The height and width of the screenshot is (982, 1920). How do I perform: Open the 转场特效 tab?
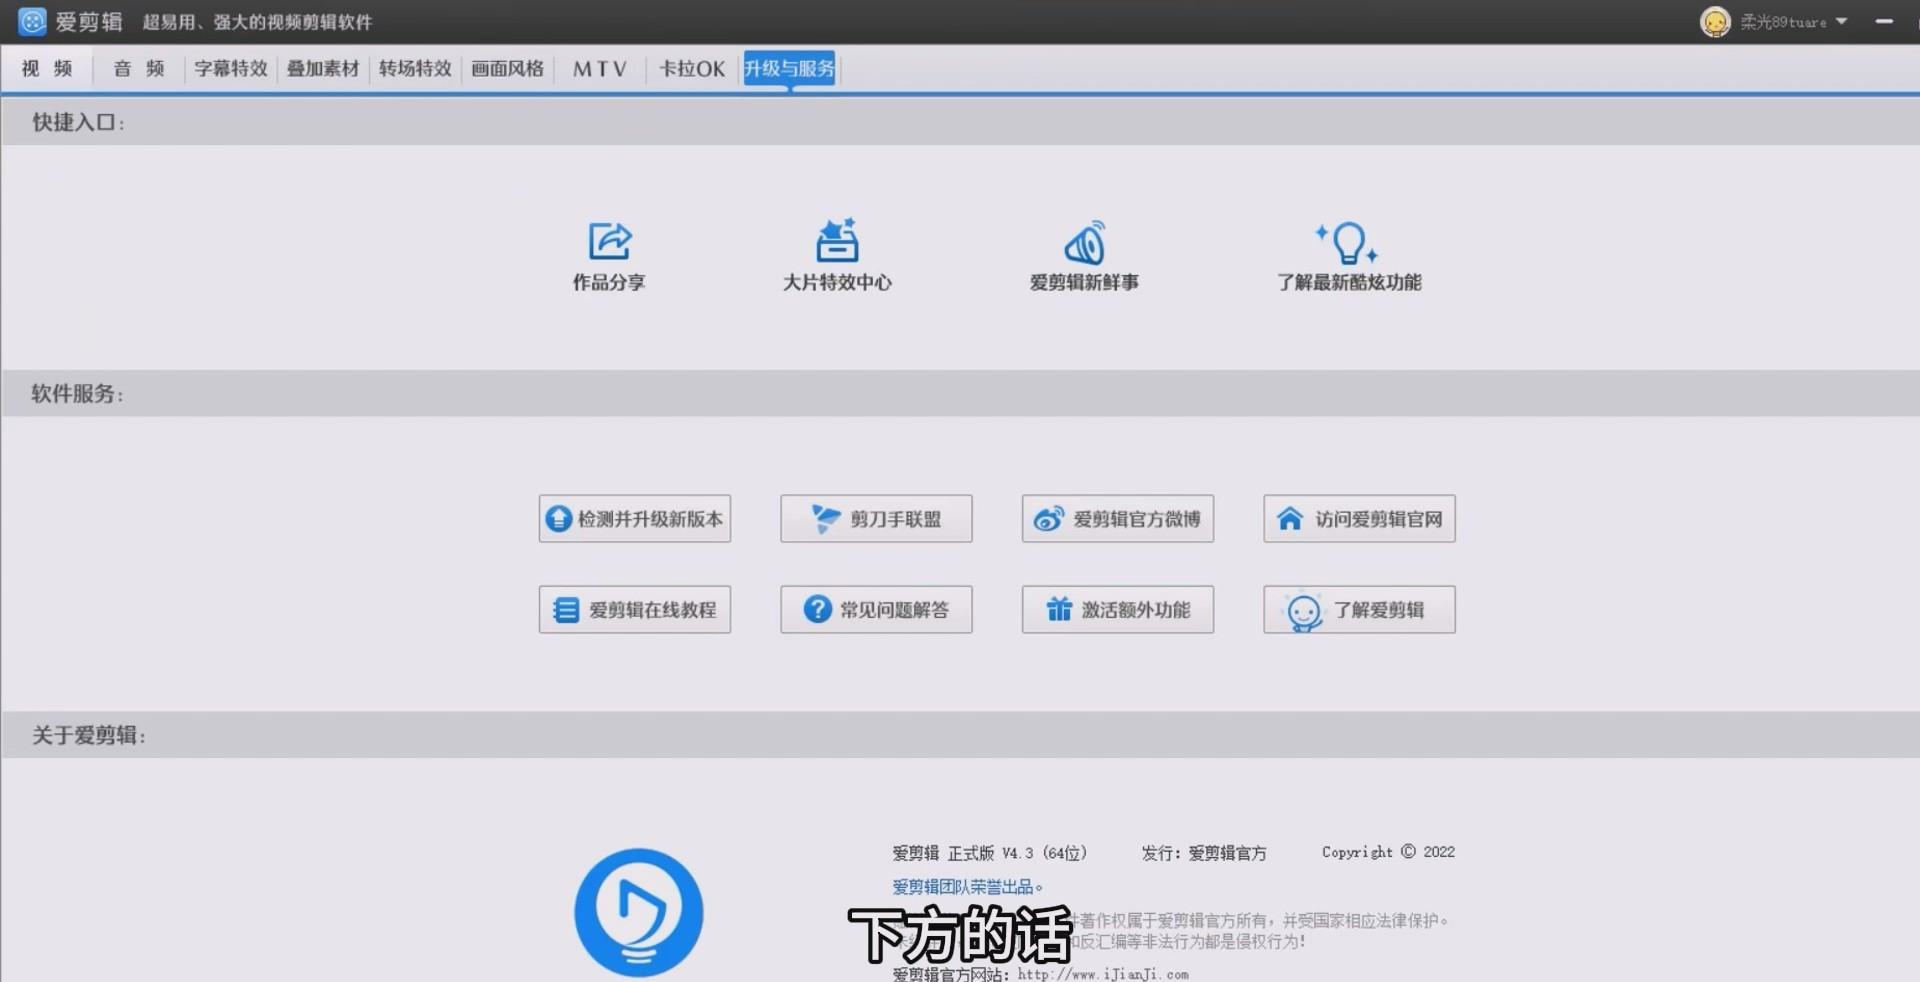415,69
